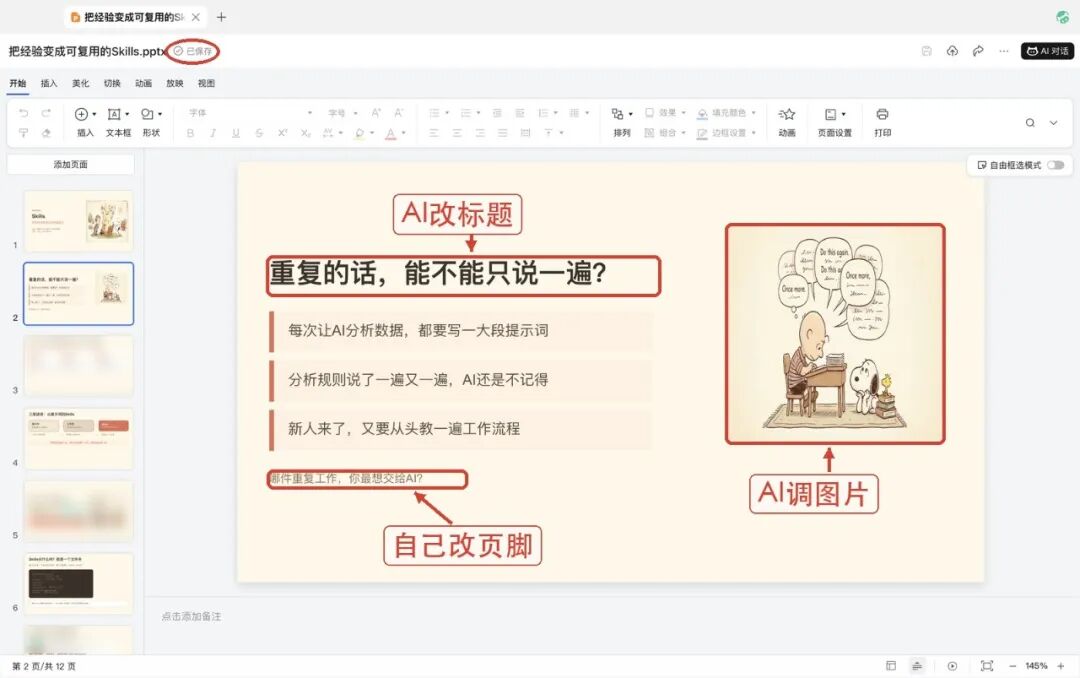The width and height of the screenshot is (1080, 678).
Task: Align text center
Action: (x=457, y=133)
